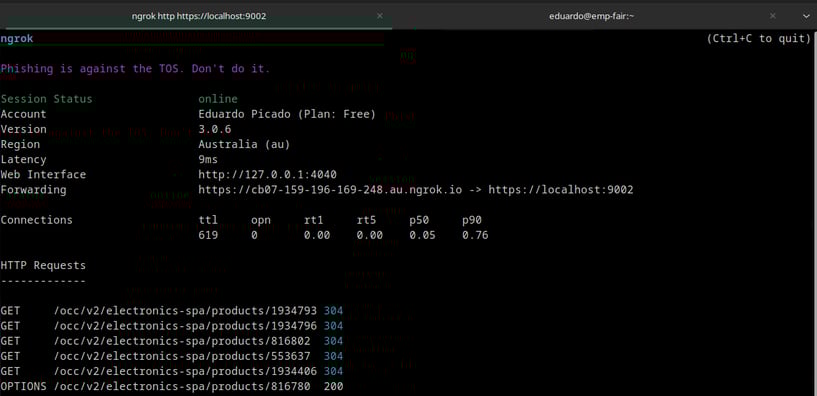This screenshot has width=817, height=396.
Task: Click the p50 value 0.05
Action: (x=422, y=235)
